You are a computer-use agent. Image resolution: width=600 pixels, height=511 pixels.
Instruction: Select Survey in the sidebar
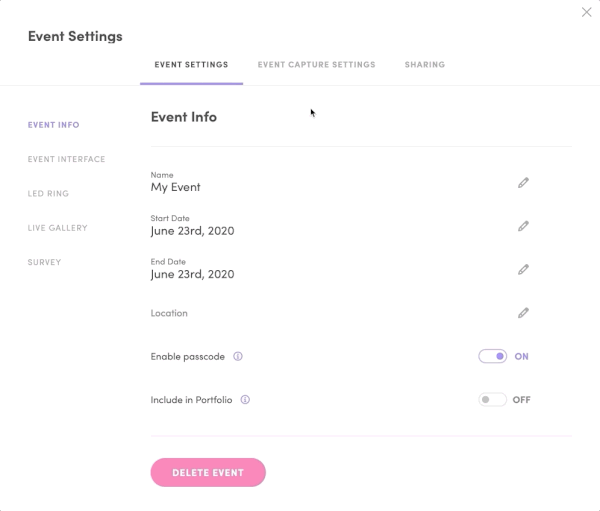[44, 263]
